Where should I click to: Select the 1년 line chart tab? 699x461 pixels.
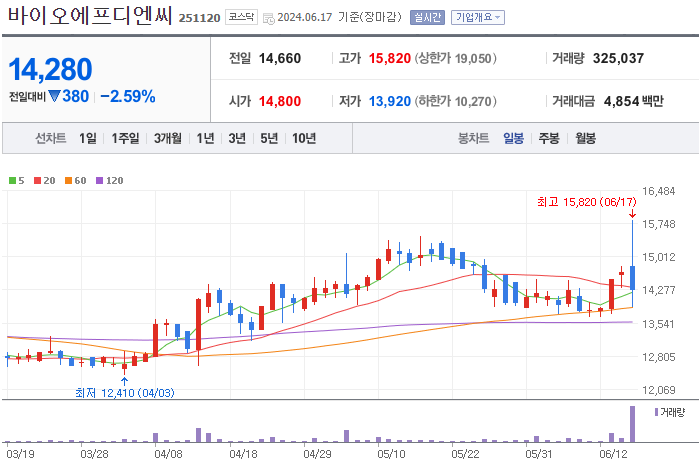click(x=206, y=138)
